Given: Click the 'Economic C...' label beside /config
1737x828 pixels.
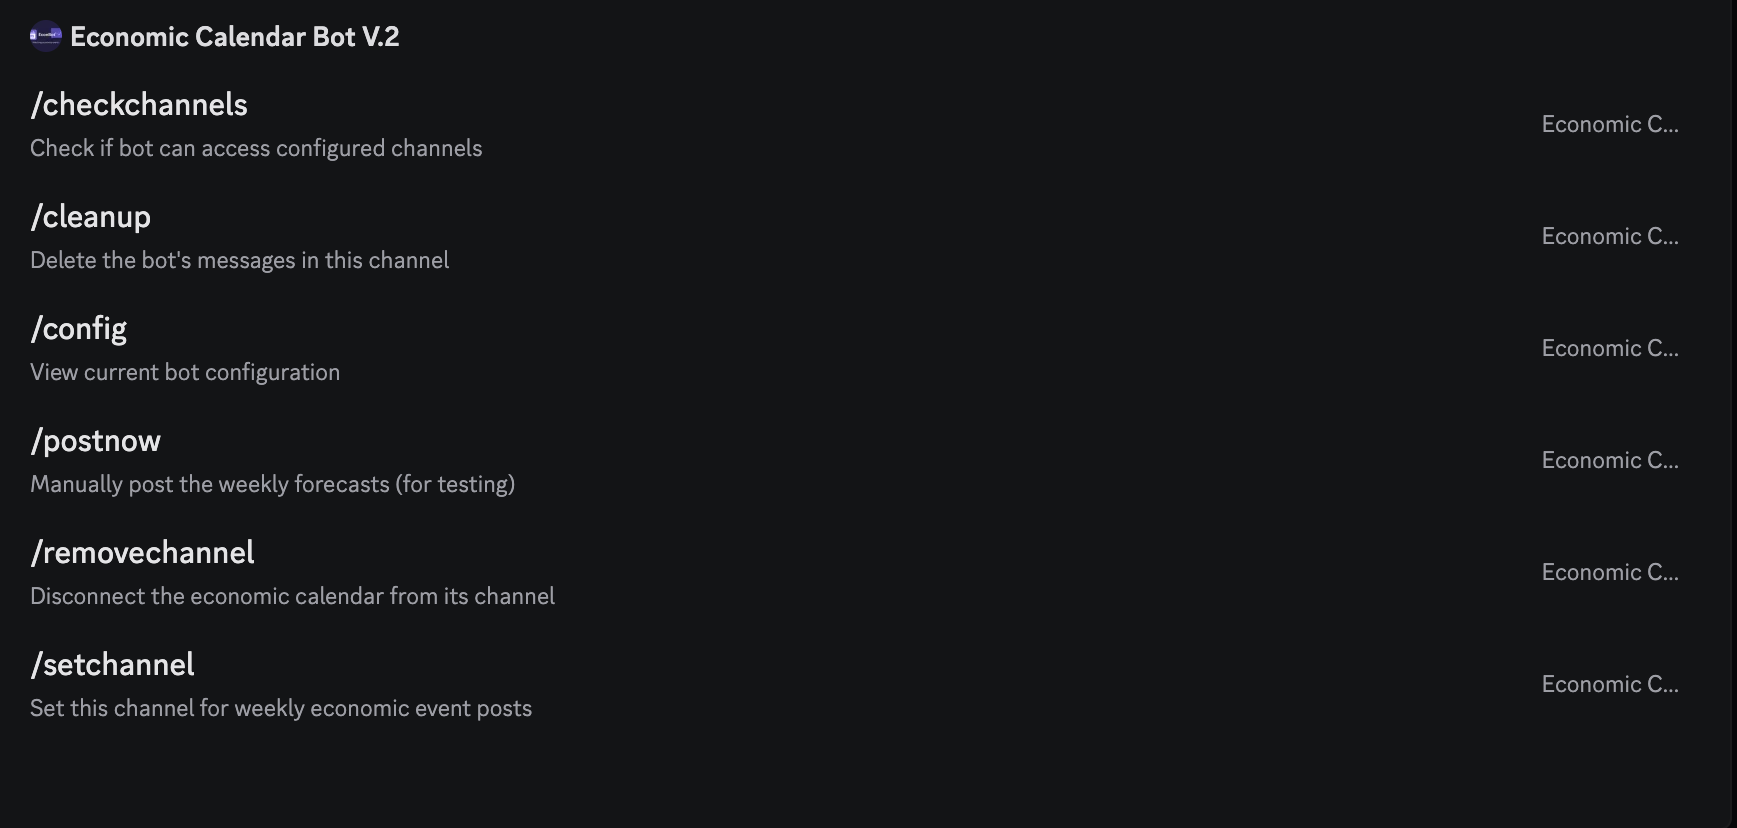Looking at the screenshot, I should click(1609, 349).
